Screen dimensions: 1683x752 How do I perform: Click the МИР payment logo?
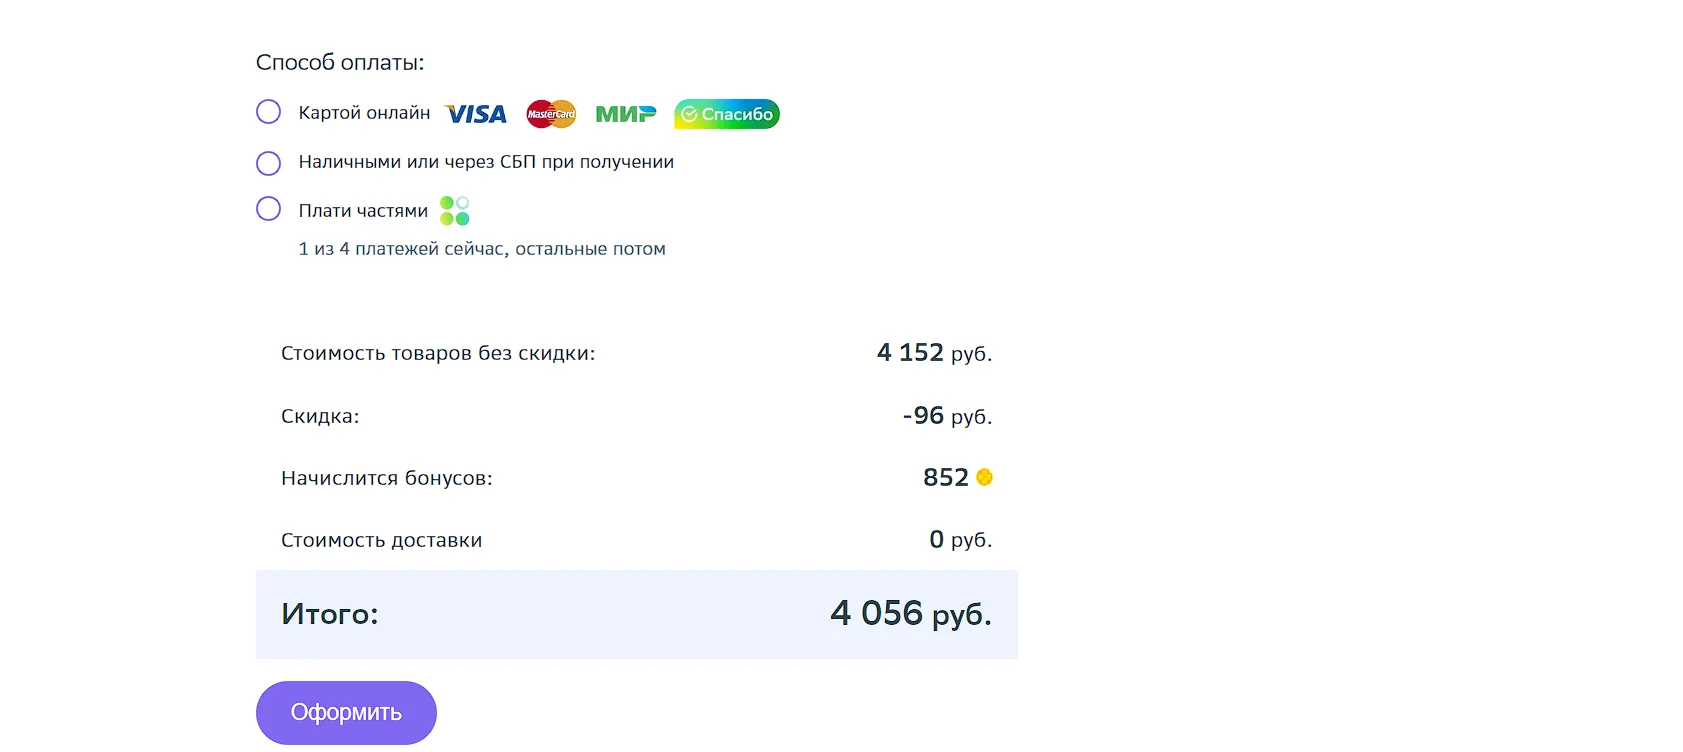pyautogui.click(x=626, y=114)
